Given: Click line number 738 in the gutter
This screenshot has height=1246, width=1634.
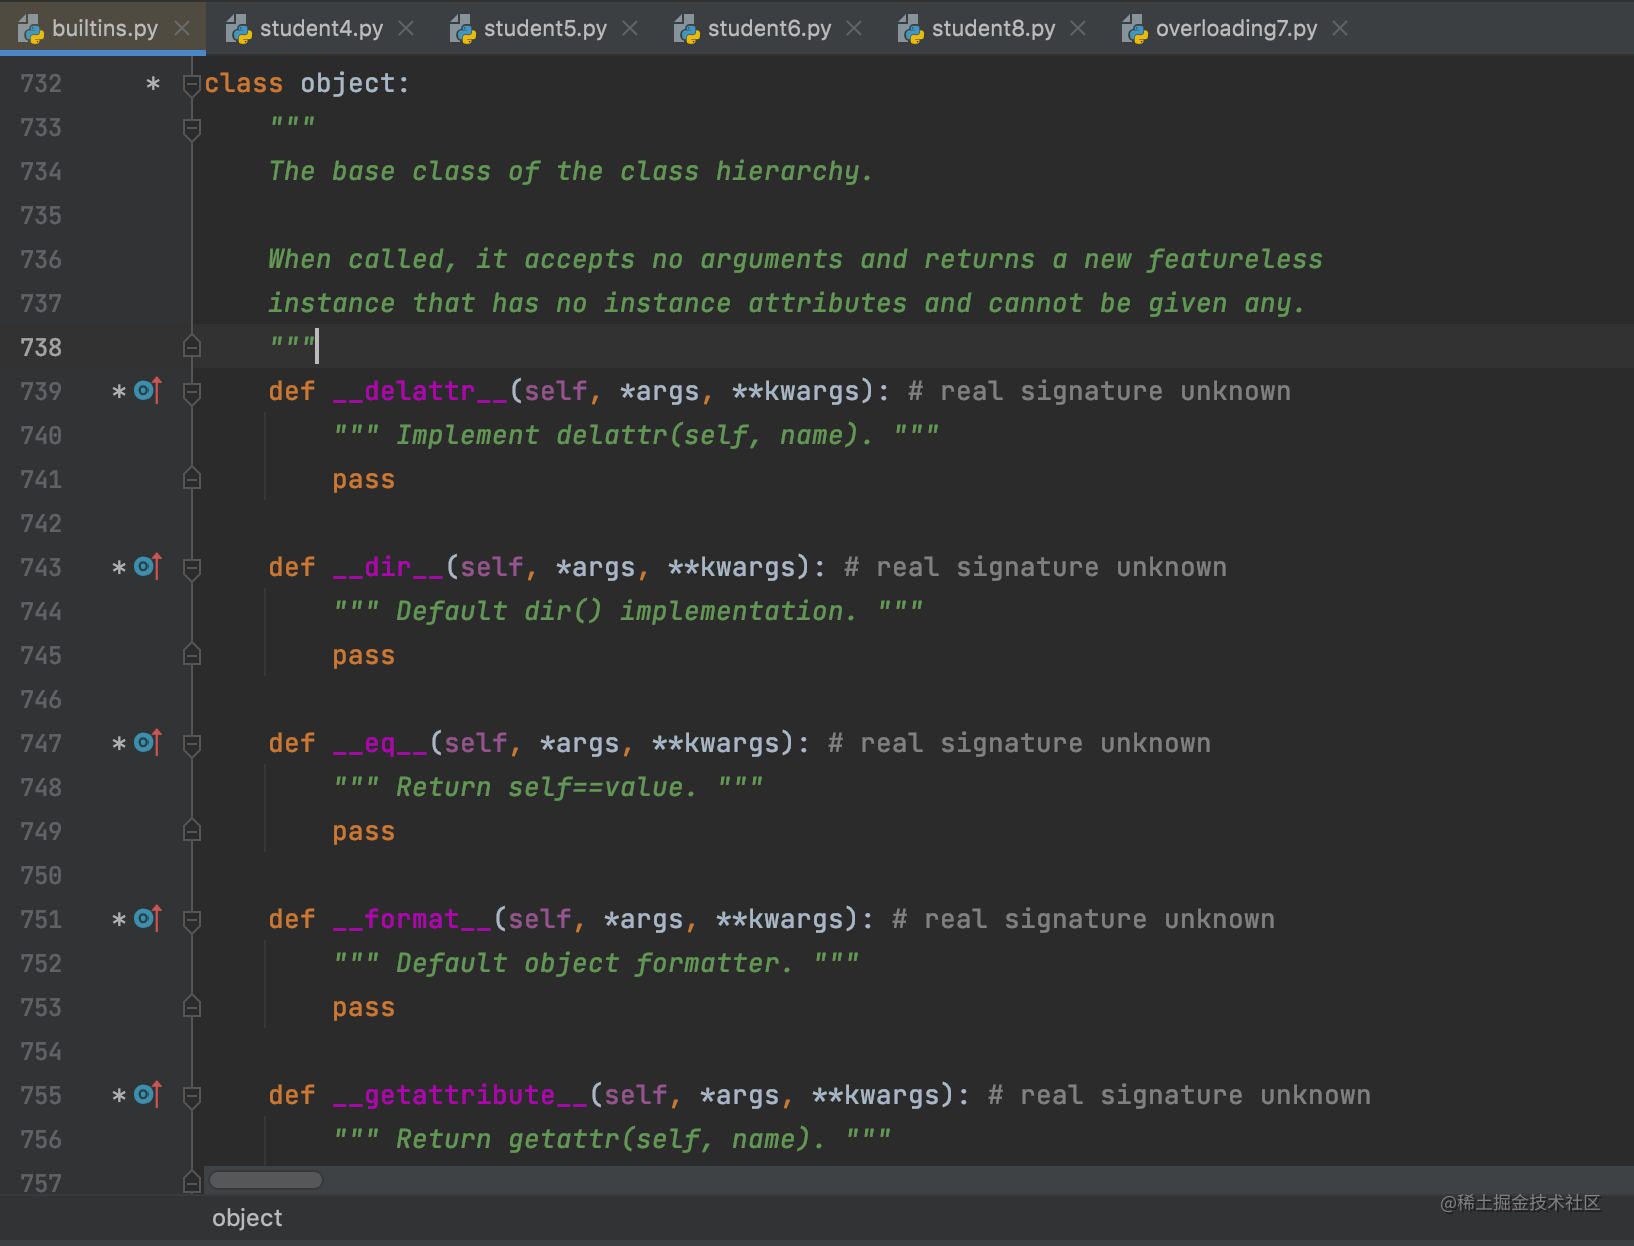Looking at the screenshot, I should click(x=40, y=347).
